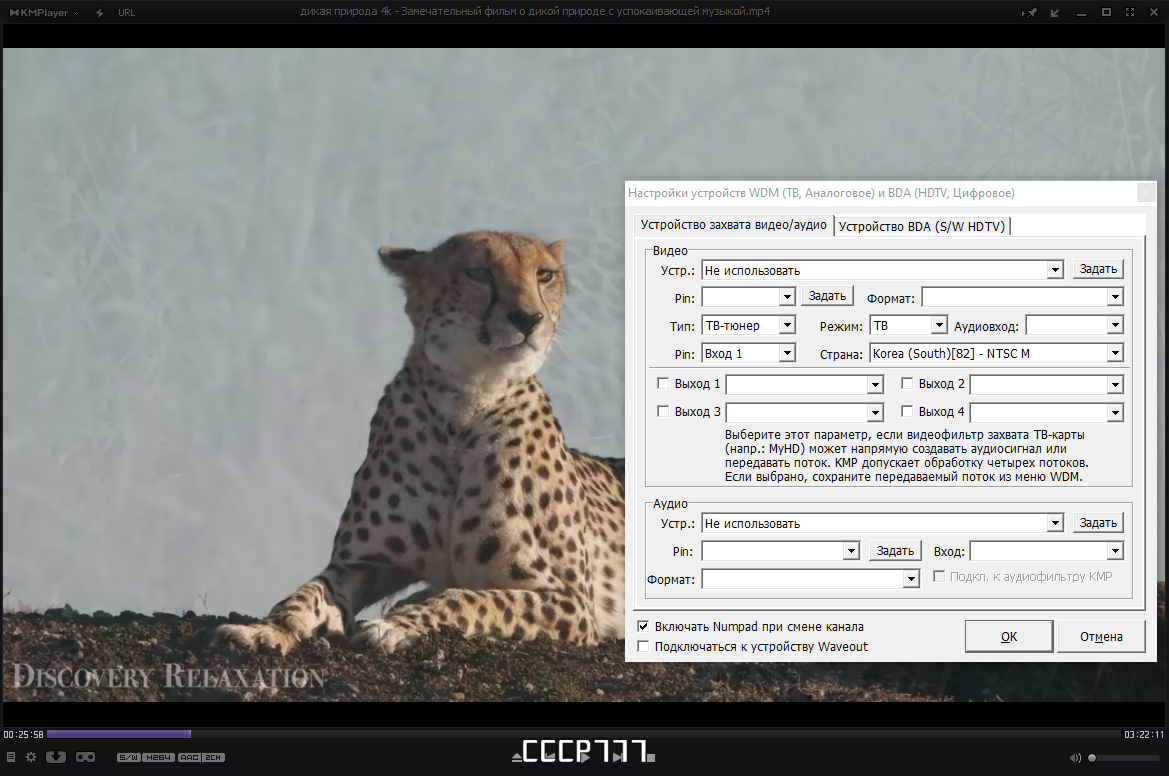Screen dimensions: 1169x776
Task: Click the Отмена button
Action: pyautogui.click(x=1101, y=637)
